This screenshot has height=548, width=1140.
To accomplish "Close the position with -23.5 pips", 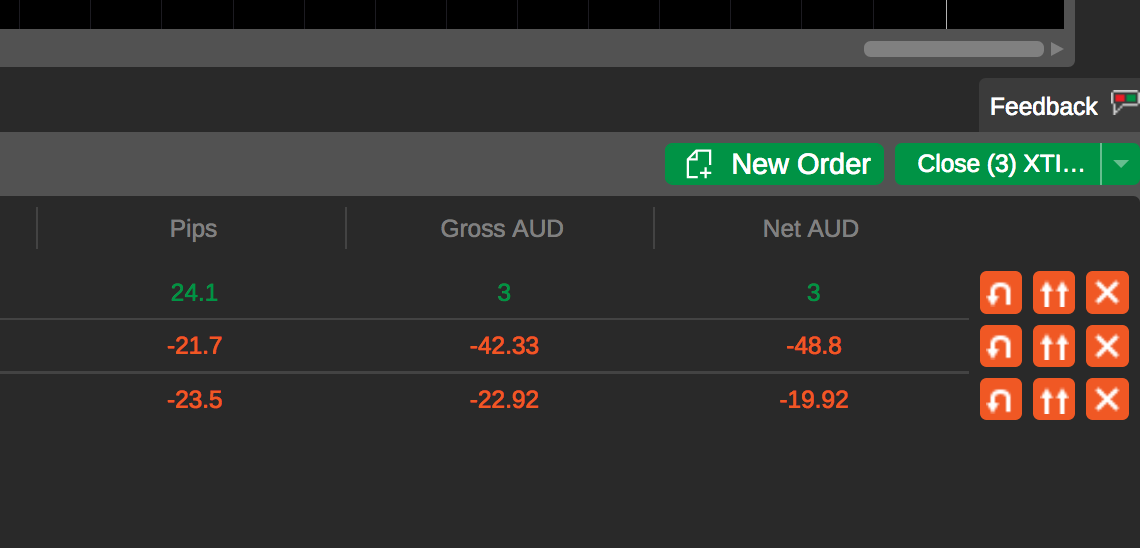I will [1107, 399].
